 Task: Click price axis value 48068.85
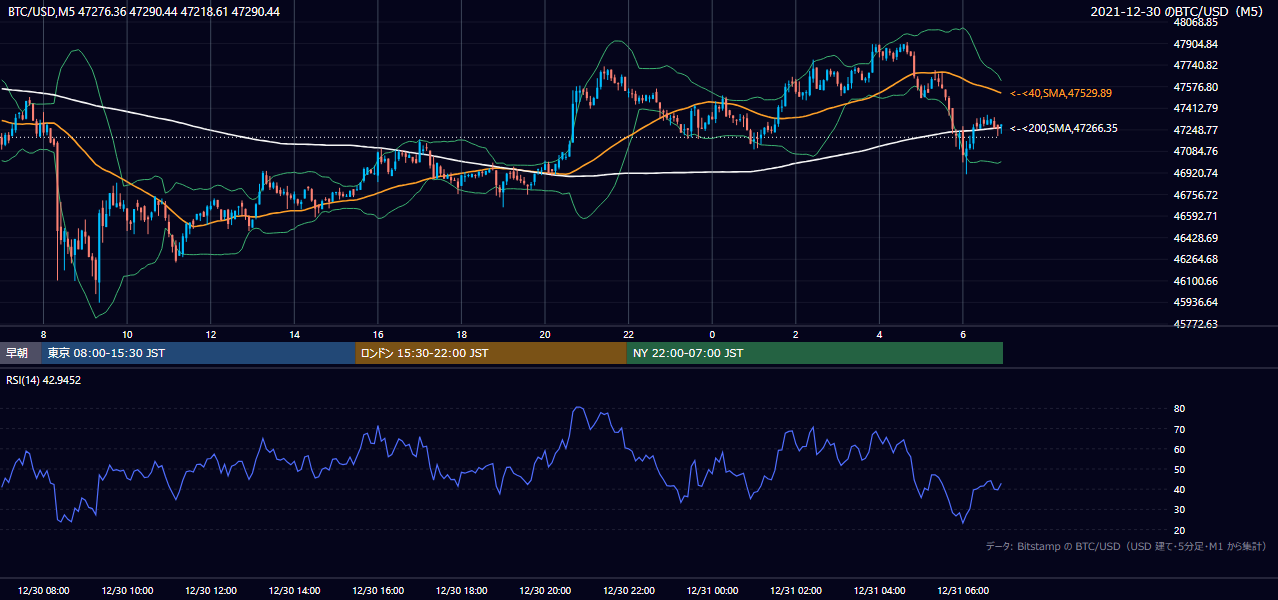[1196, 22]
